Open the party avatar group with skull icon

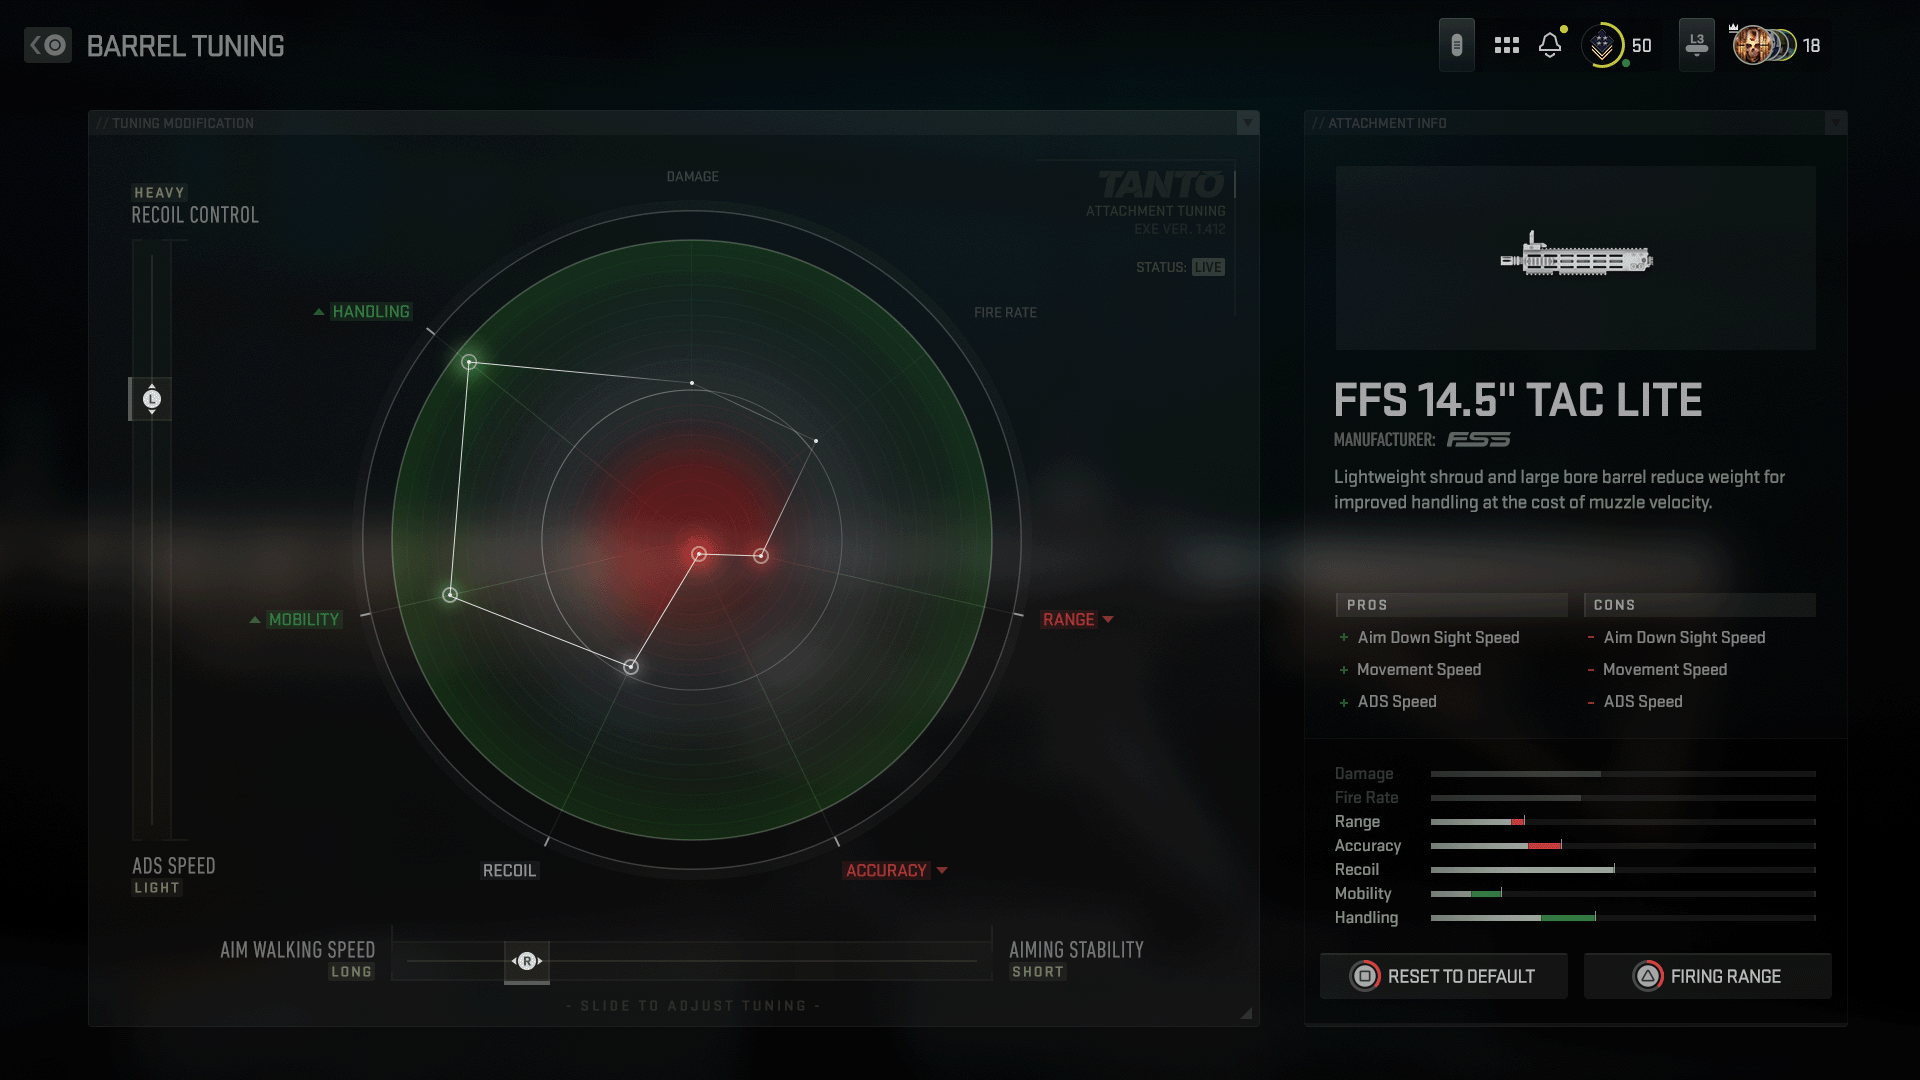point(1764,45)
